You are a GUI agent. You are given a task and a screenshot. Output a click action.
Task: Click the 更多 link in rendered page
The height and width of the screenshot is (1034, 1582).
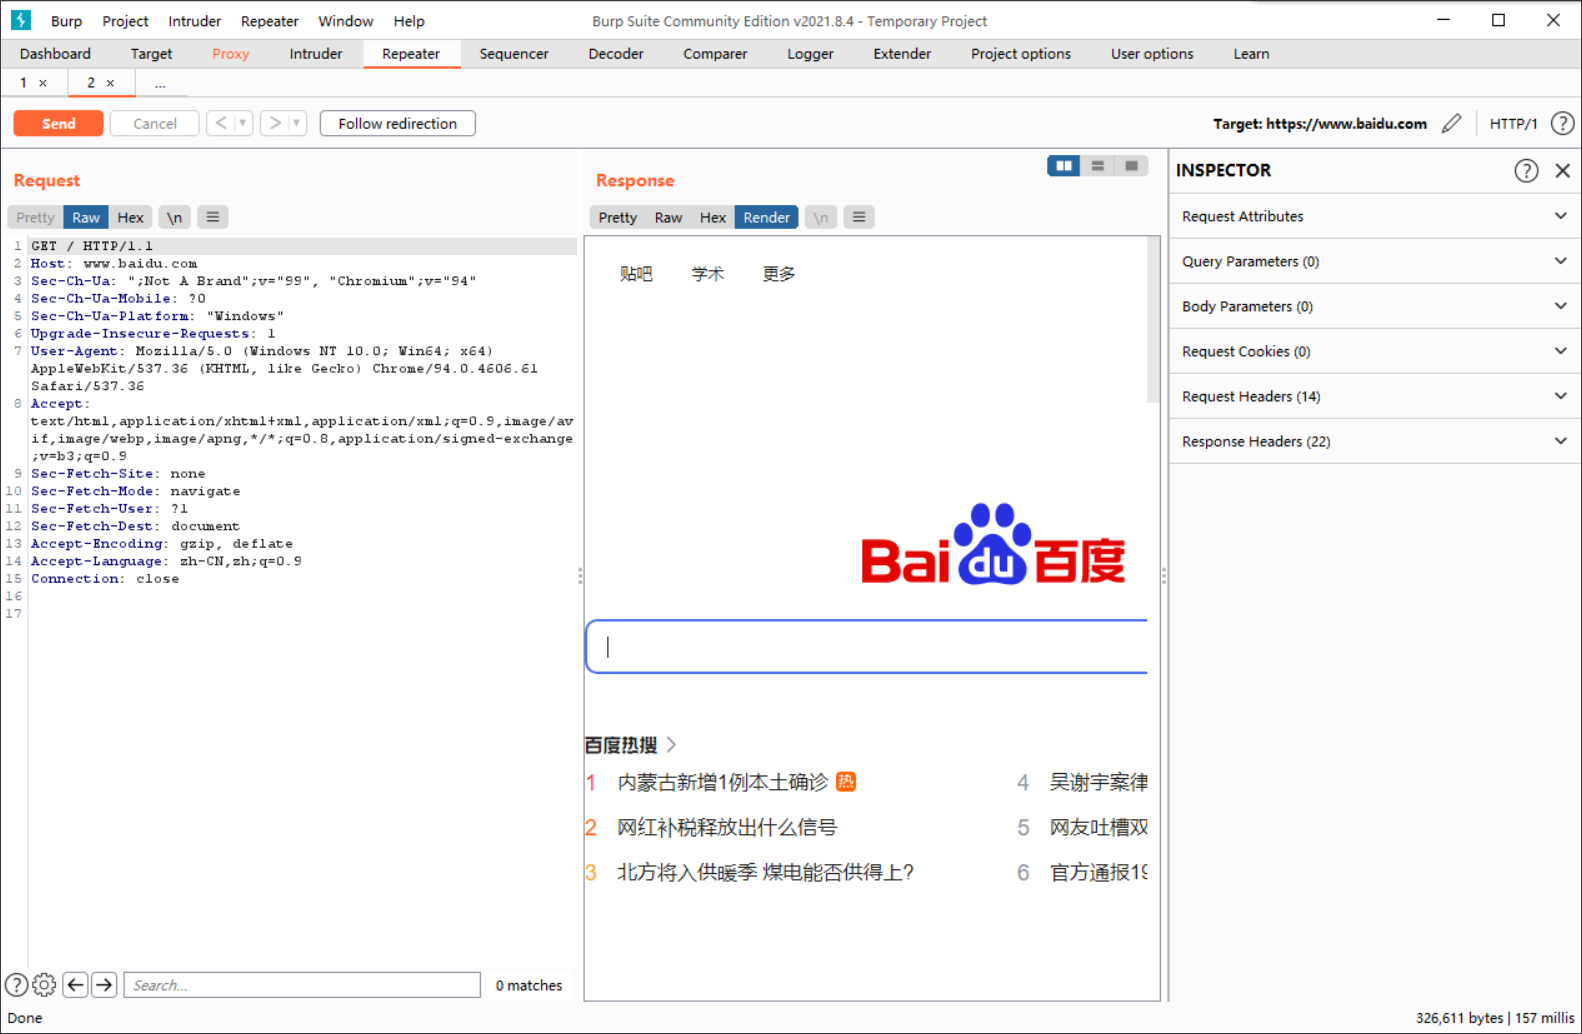point(779,273)
